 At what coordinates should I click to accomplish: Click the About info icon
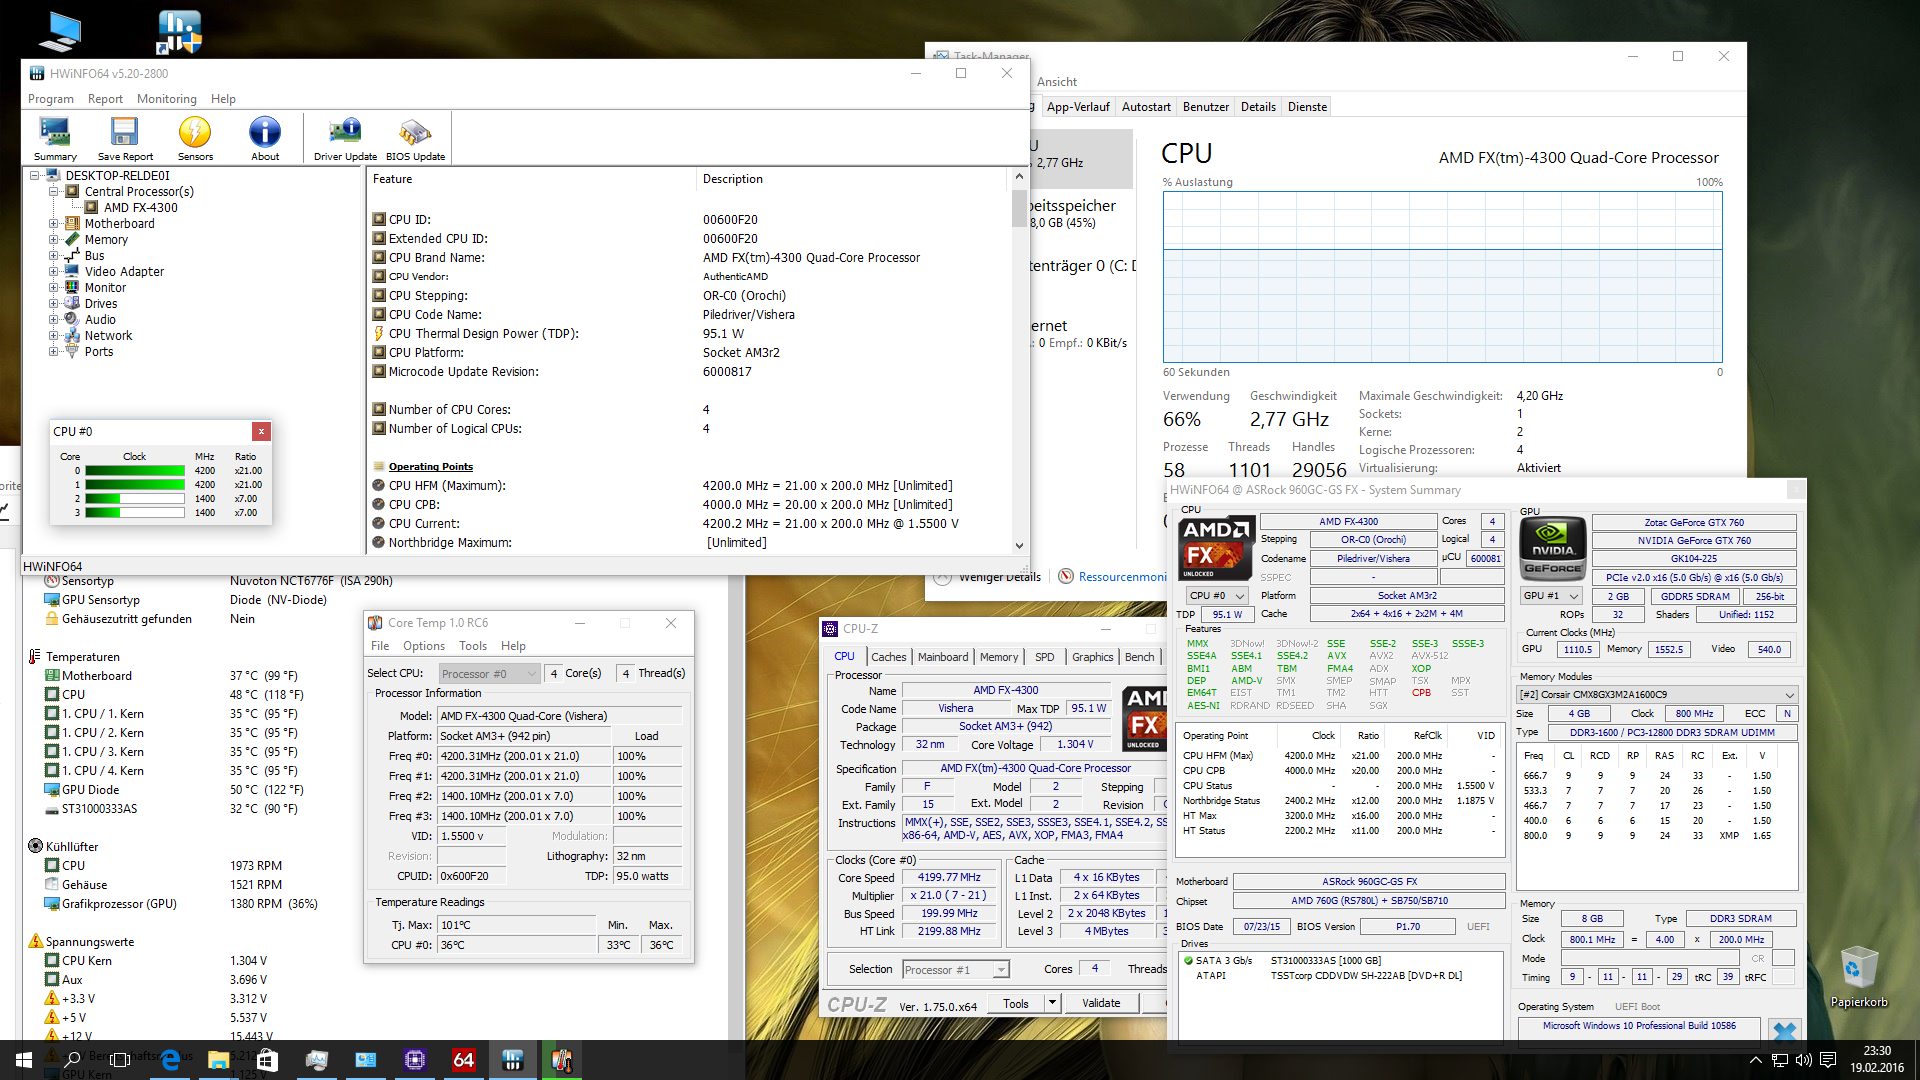[265, 138]
